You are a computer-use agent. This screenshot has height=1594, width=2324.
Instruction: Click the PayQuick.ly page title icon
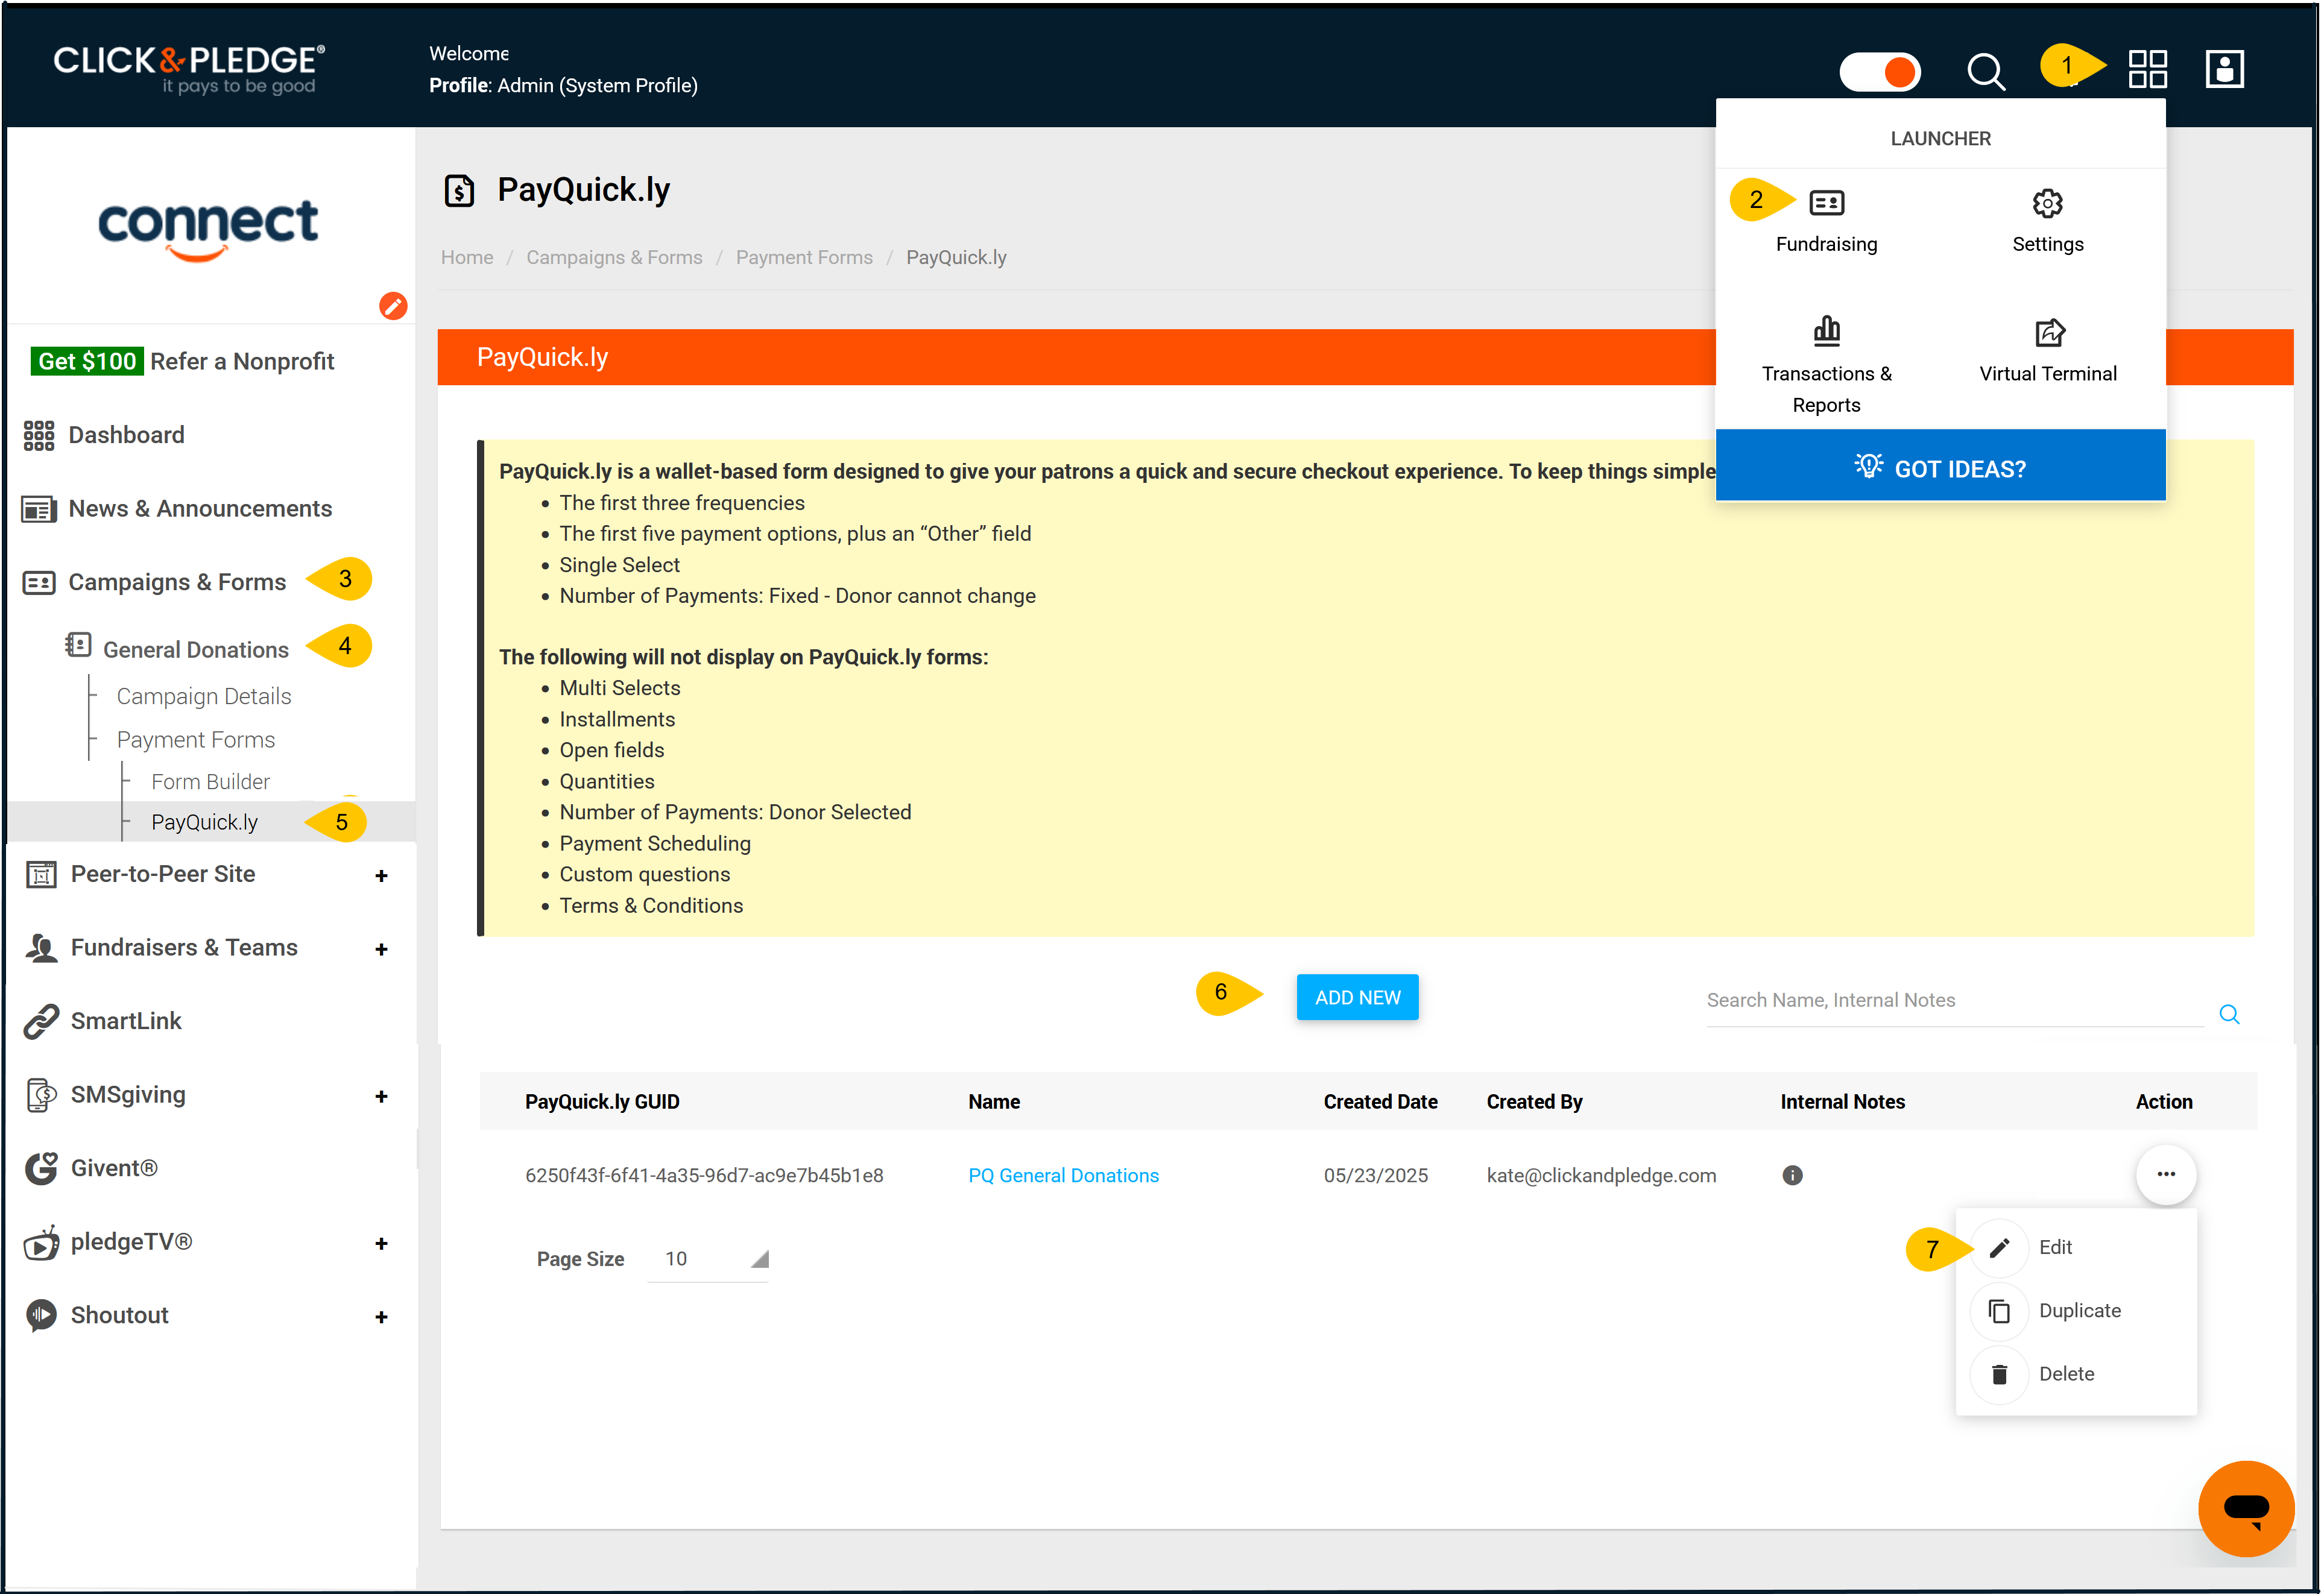(459, 190)
